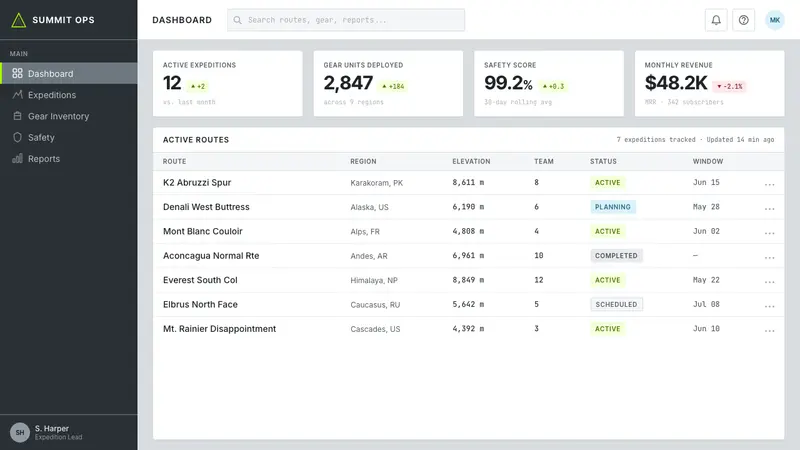Open the Gear Units Deployed stat card

click(x=388, y=83)
